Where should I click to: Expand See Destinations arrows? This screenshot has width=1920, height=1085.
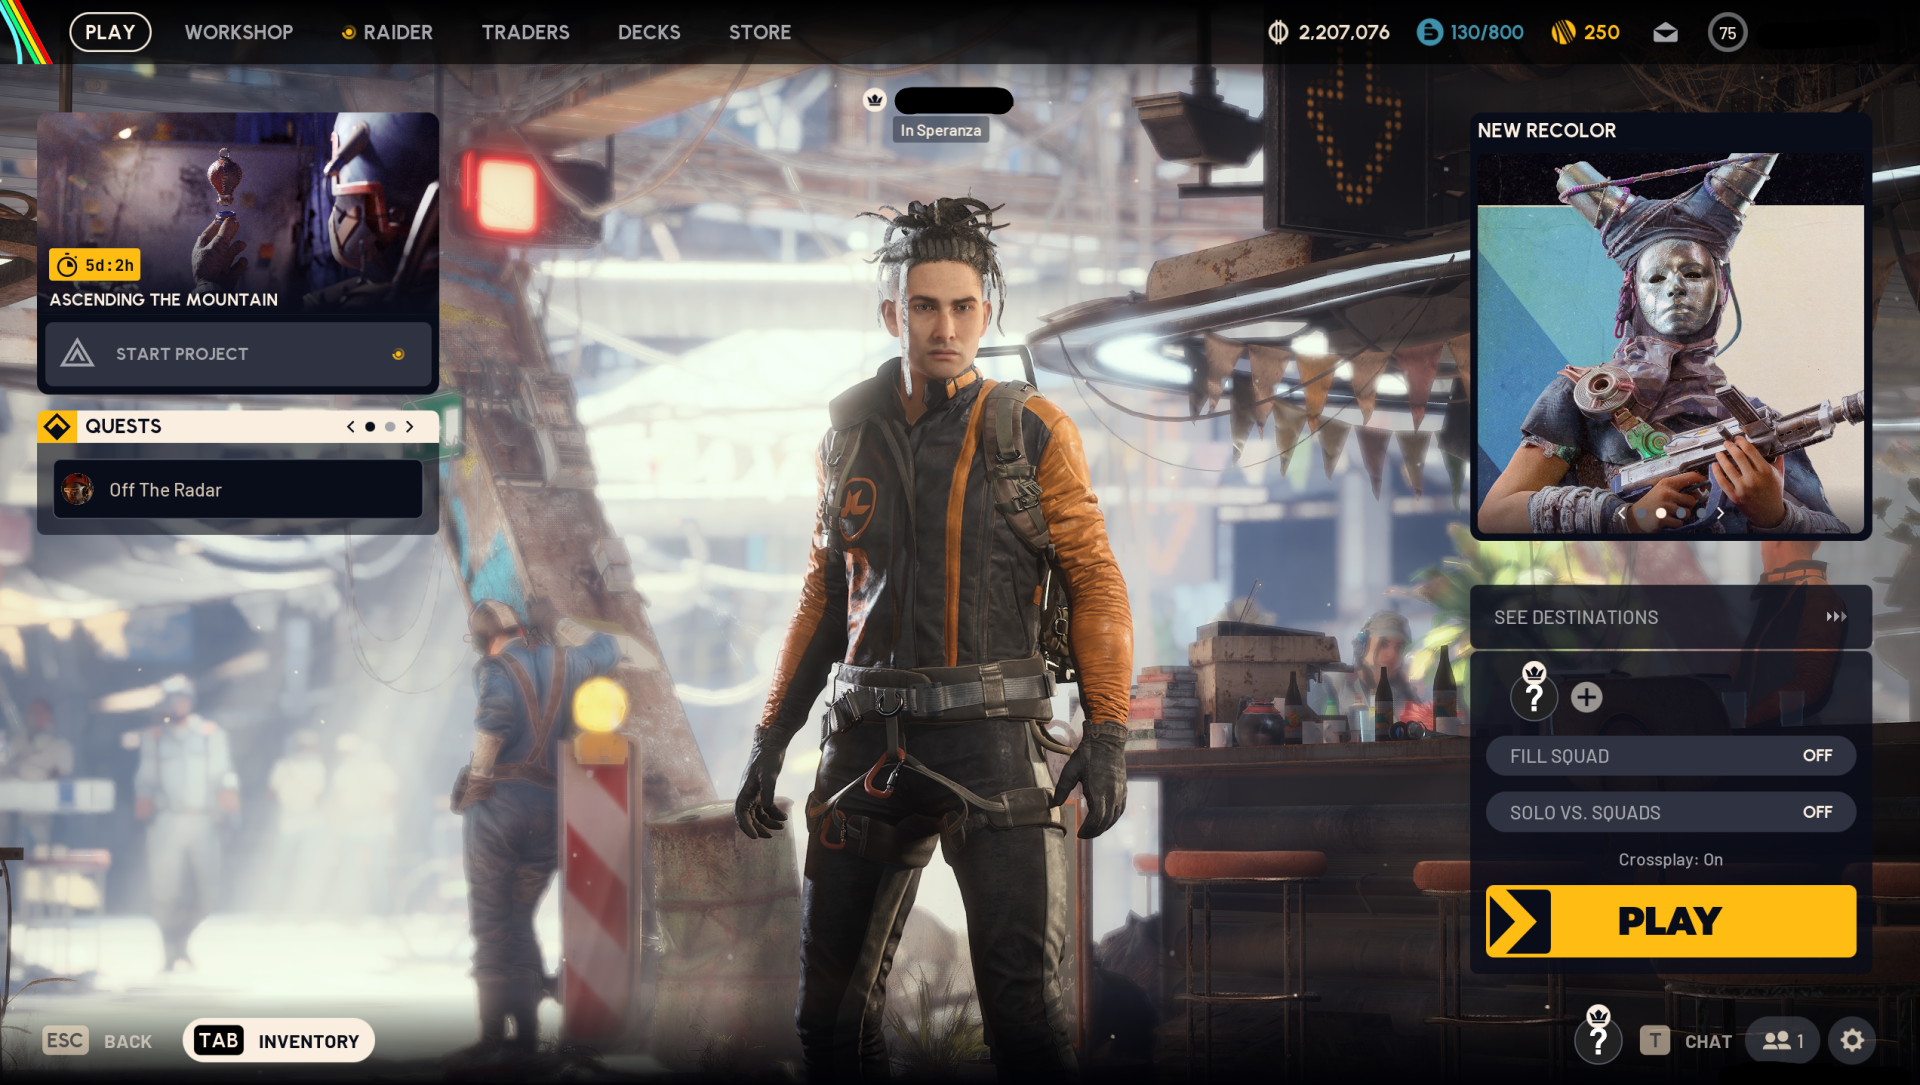point(1836,617)
